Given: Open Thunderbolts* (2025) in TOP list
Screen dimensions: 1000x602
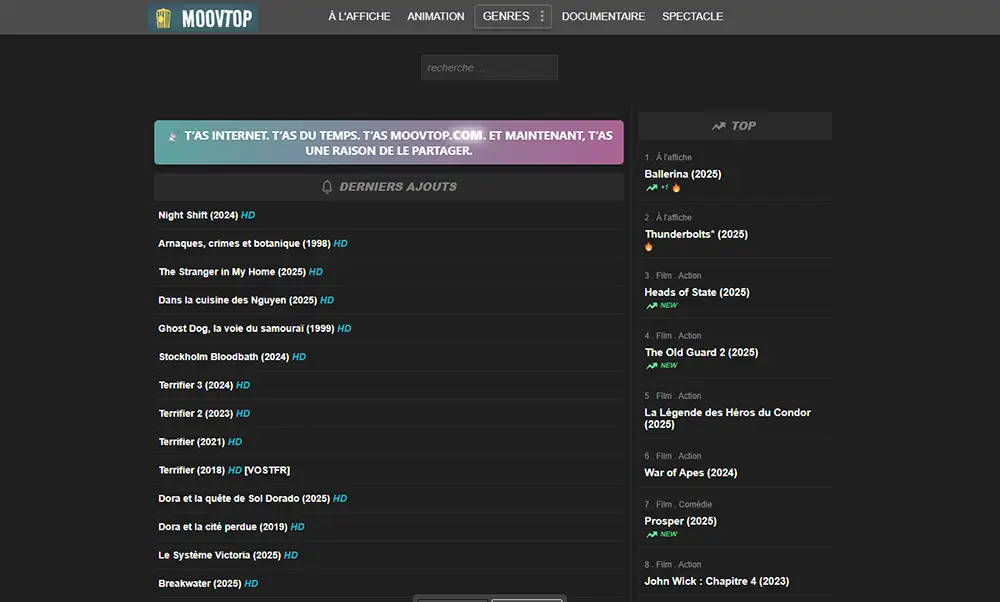Looking at the screenshot, I should (x=696, y=234).
